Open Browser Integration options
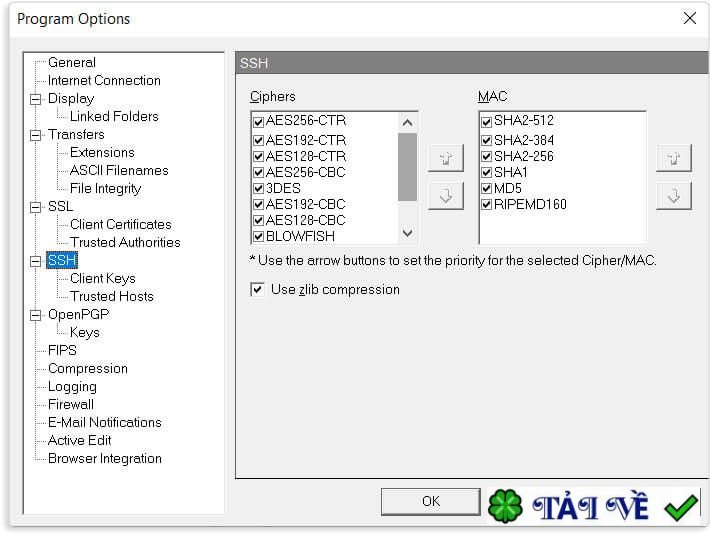 (105, 459)
